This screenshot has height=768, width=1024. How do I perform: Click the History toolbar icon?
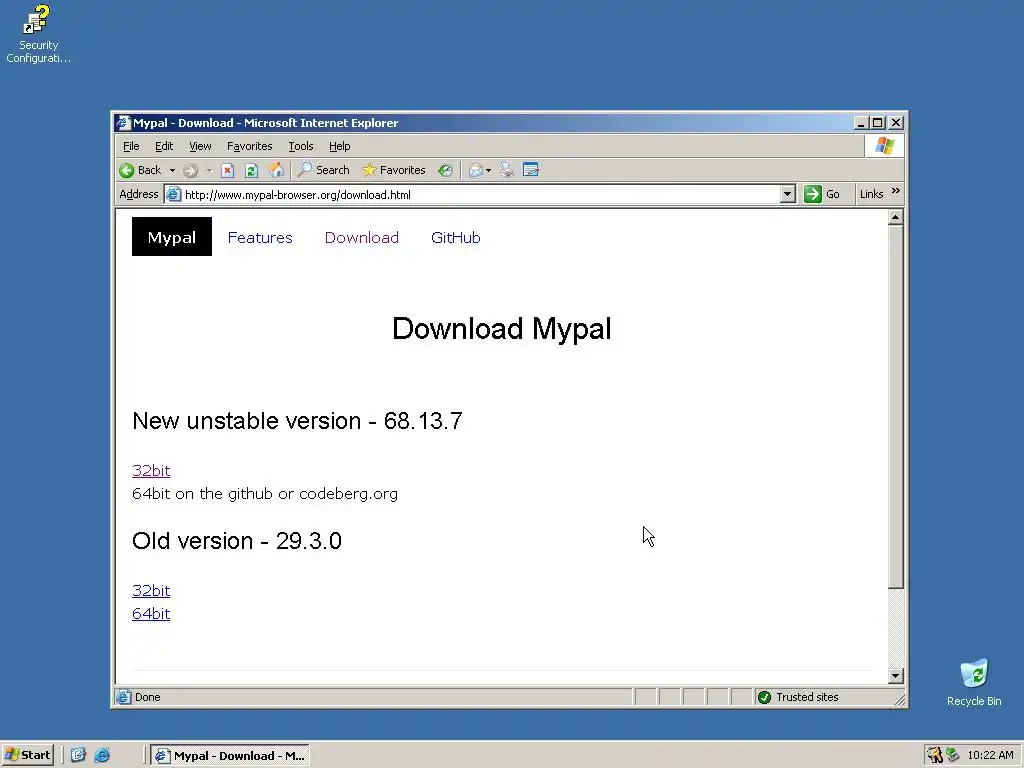pos(445,170)
